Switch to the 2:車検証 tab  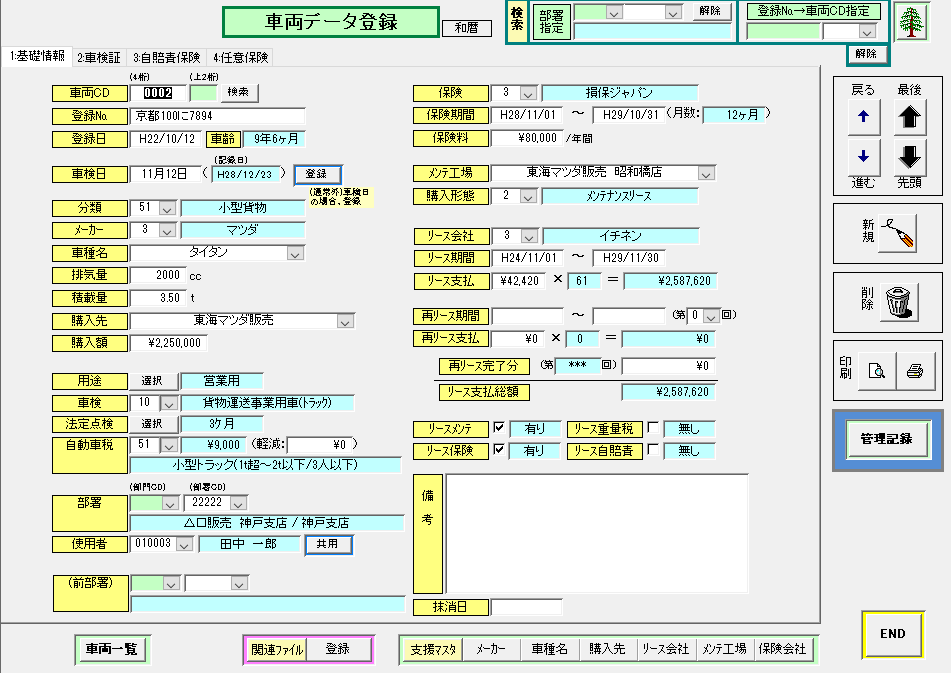(x=99, y=58)
